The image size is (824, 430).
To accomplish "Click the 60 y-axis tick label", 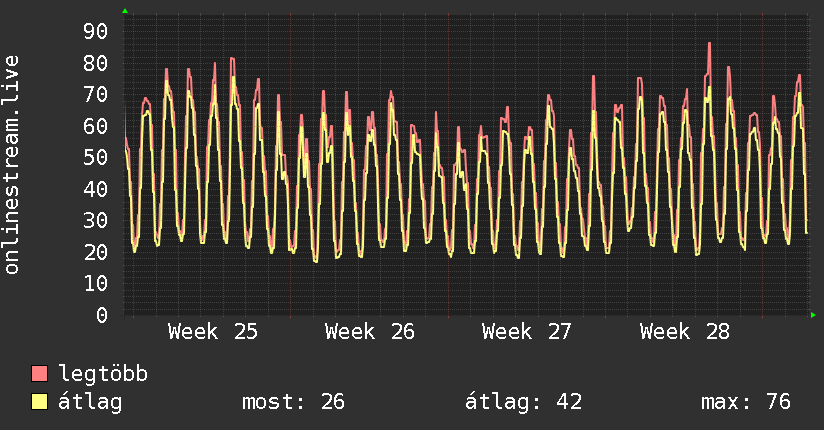I will [x=96, y=126].
